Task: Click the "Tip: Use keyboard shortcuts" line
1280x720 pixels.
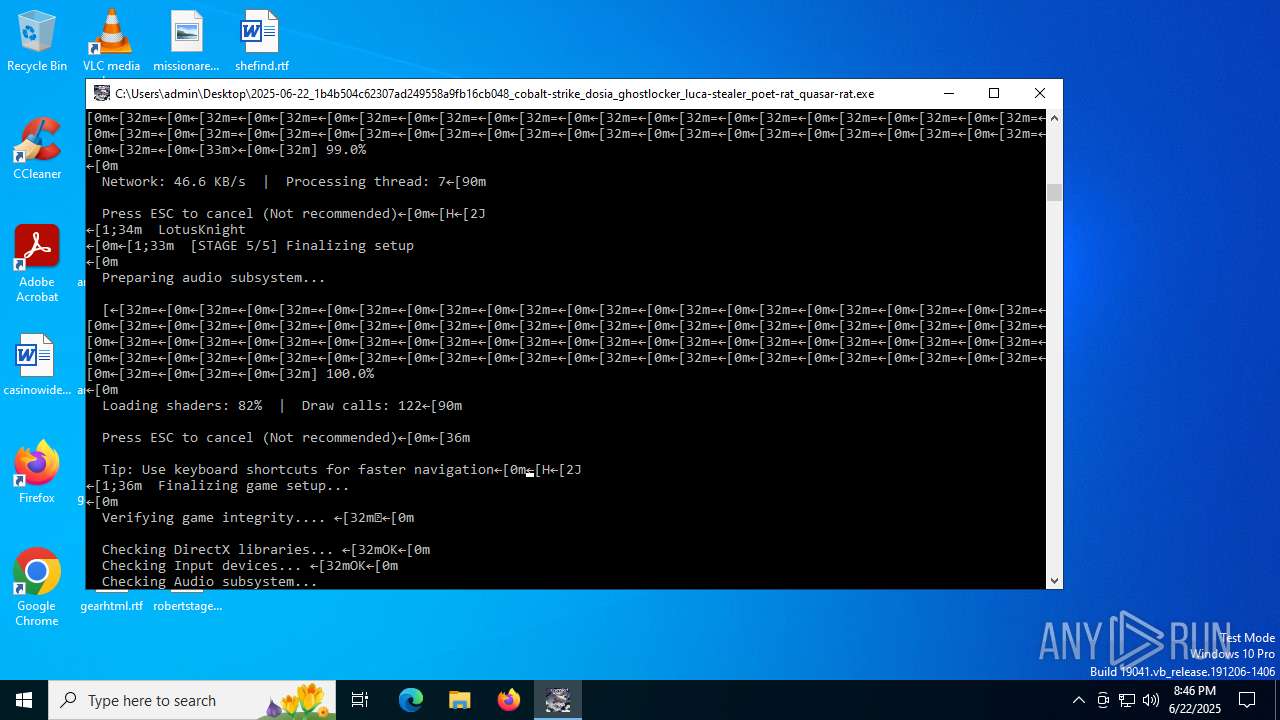Action: pos(298,470)
